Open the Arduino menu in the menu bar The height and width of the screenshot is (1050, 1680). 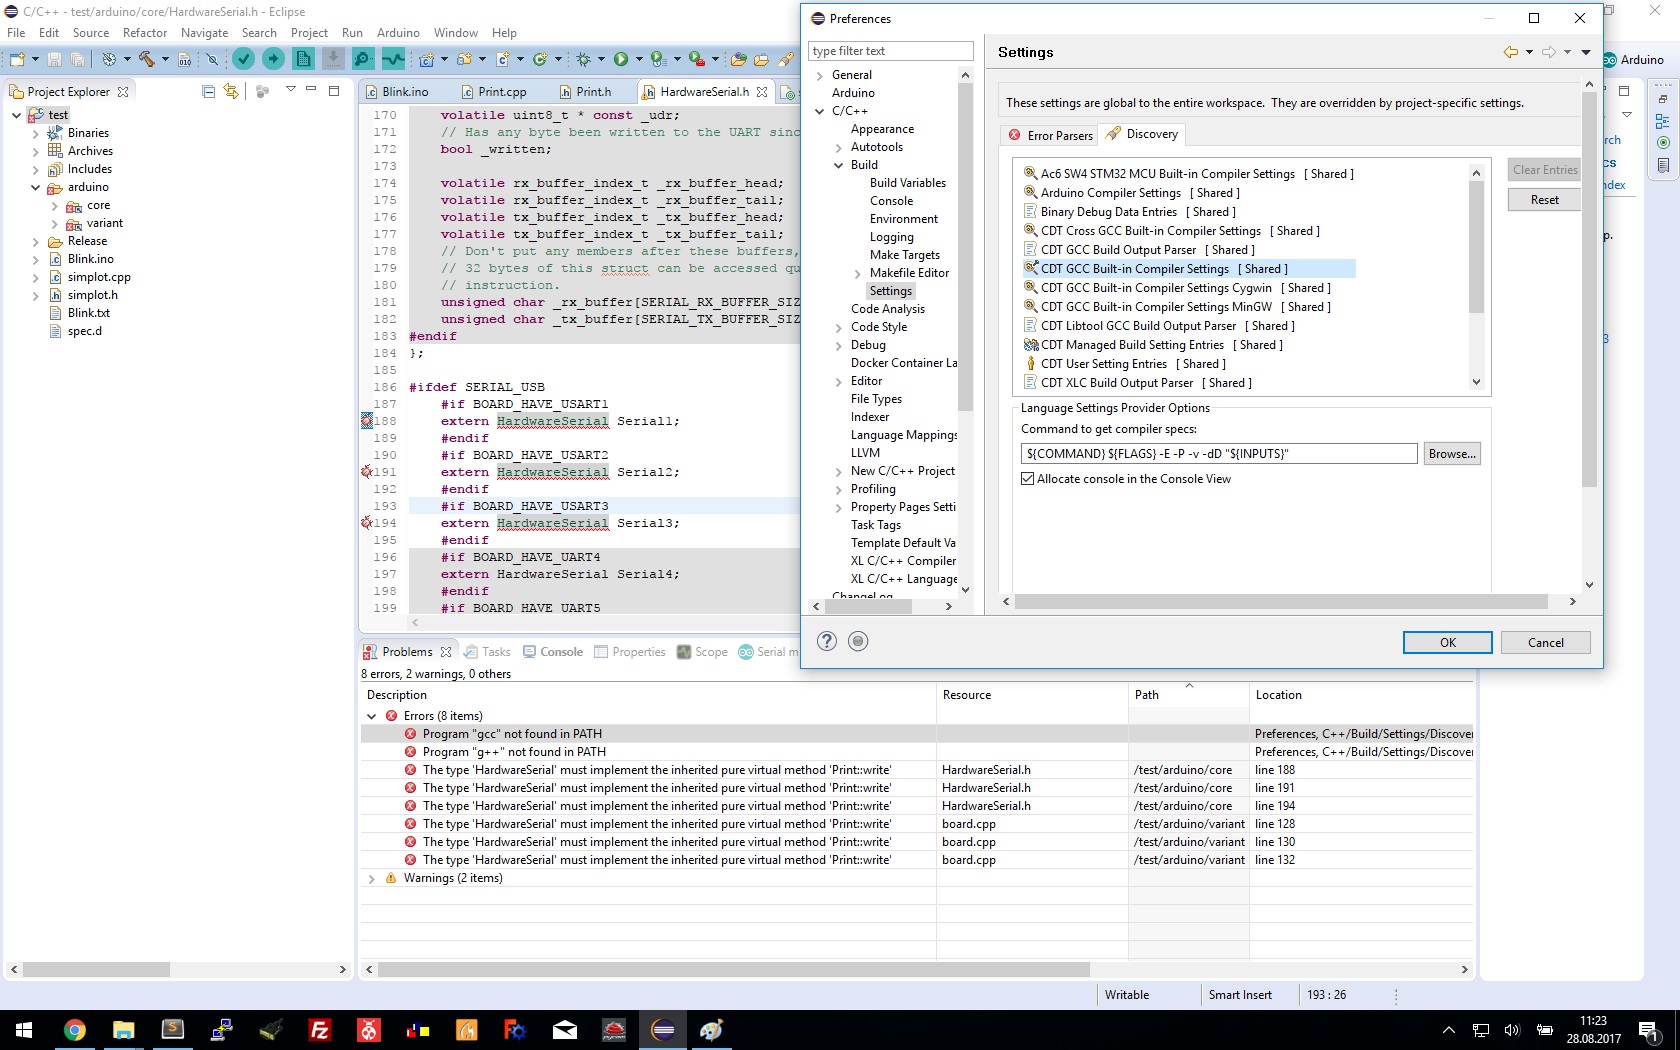point(398,33)
